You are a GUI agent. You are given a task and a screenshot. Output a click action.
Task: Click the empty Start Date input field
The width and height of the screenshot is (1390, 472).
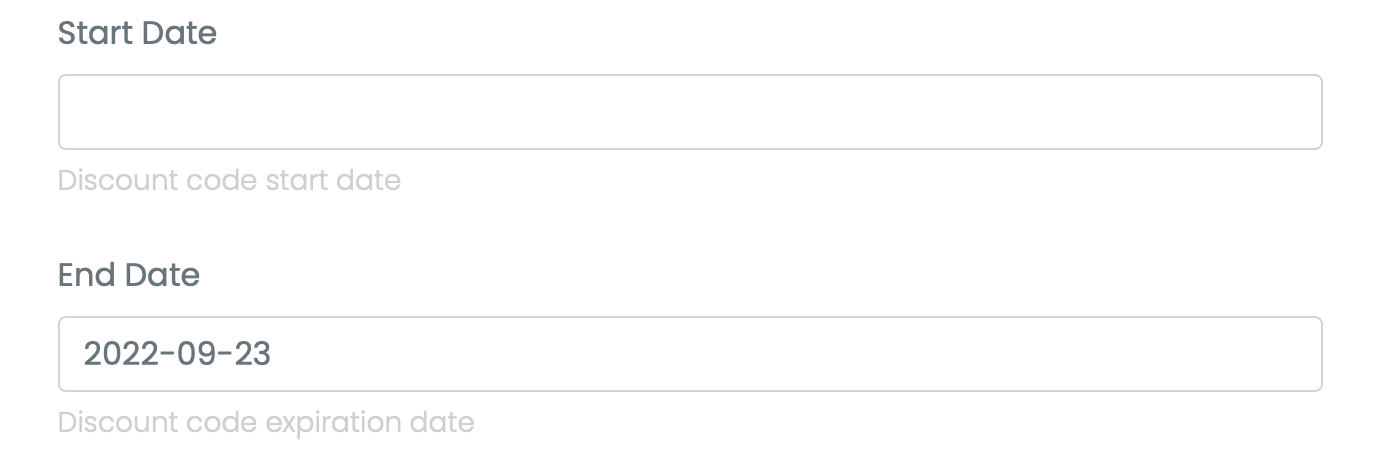click(x=690, y=112)
